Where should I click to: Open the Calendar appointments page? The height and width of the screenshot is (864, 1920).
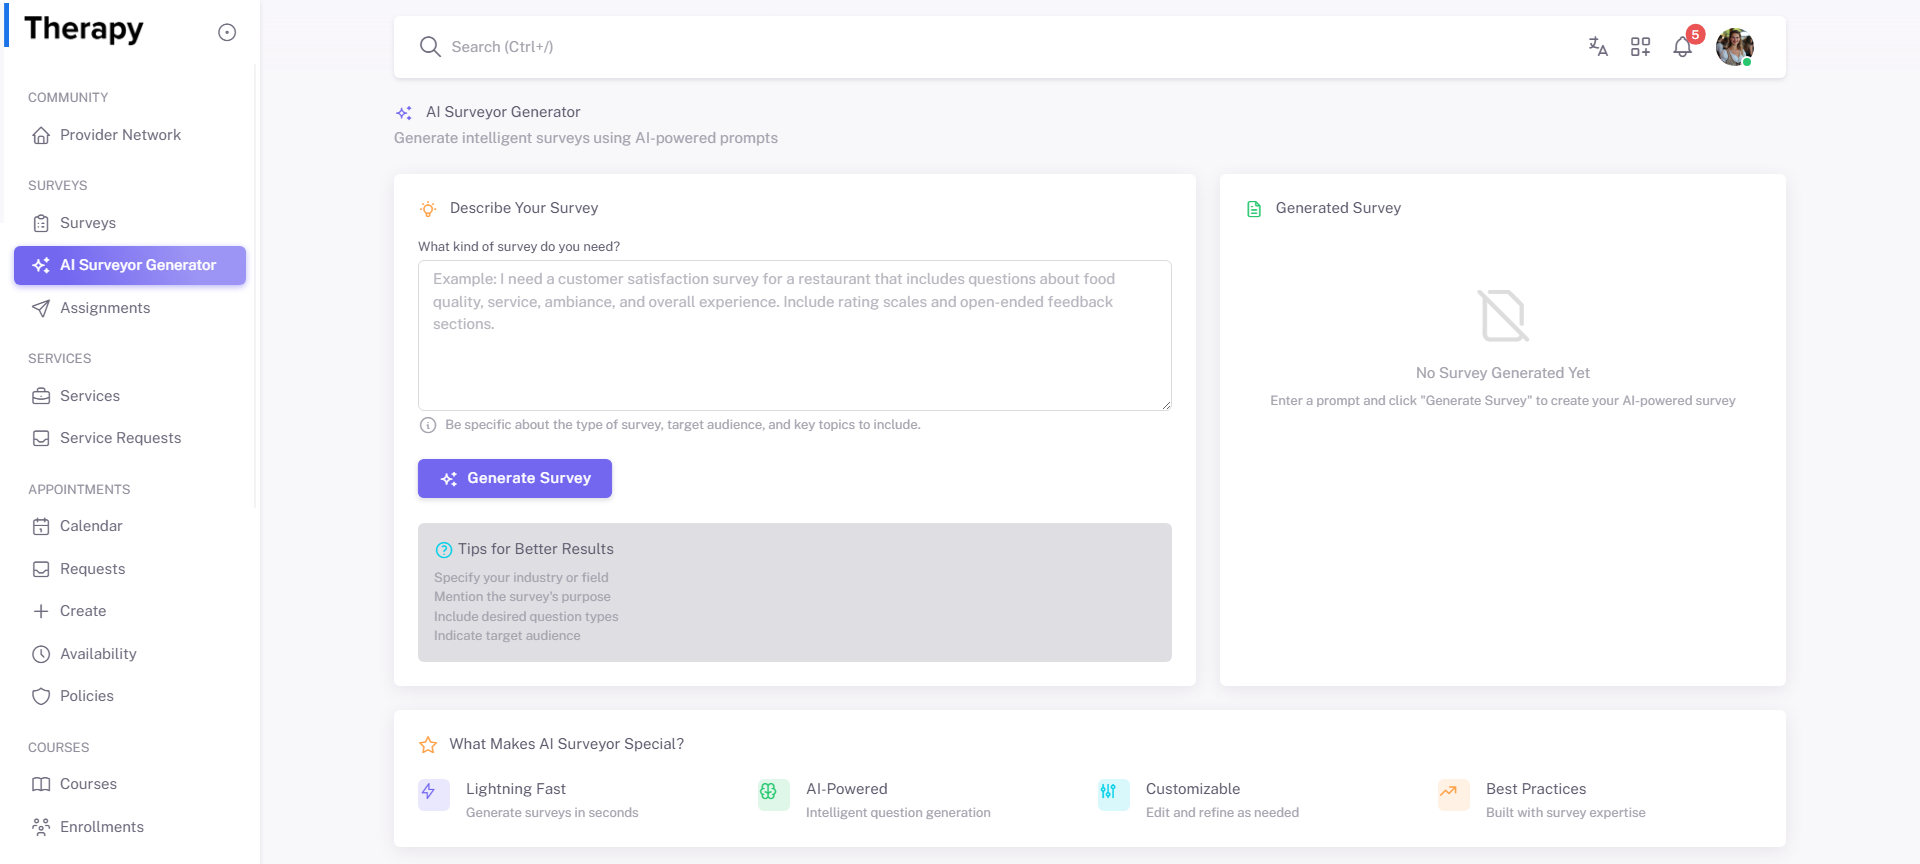pyautogui.click(x=91, y=526)
